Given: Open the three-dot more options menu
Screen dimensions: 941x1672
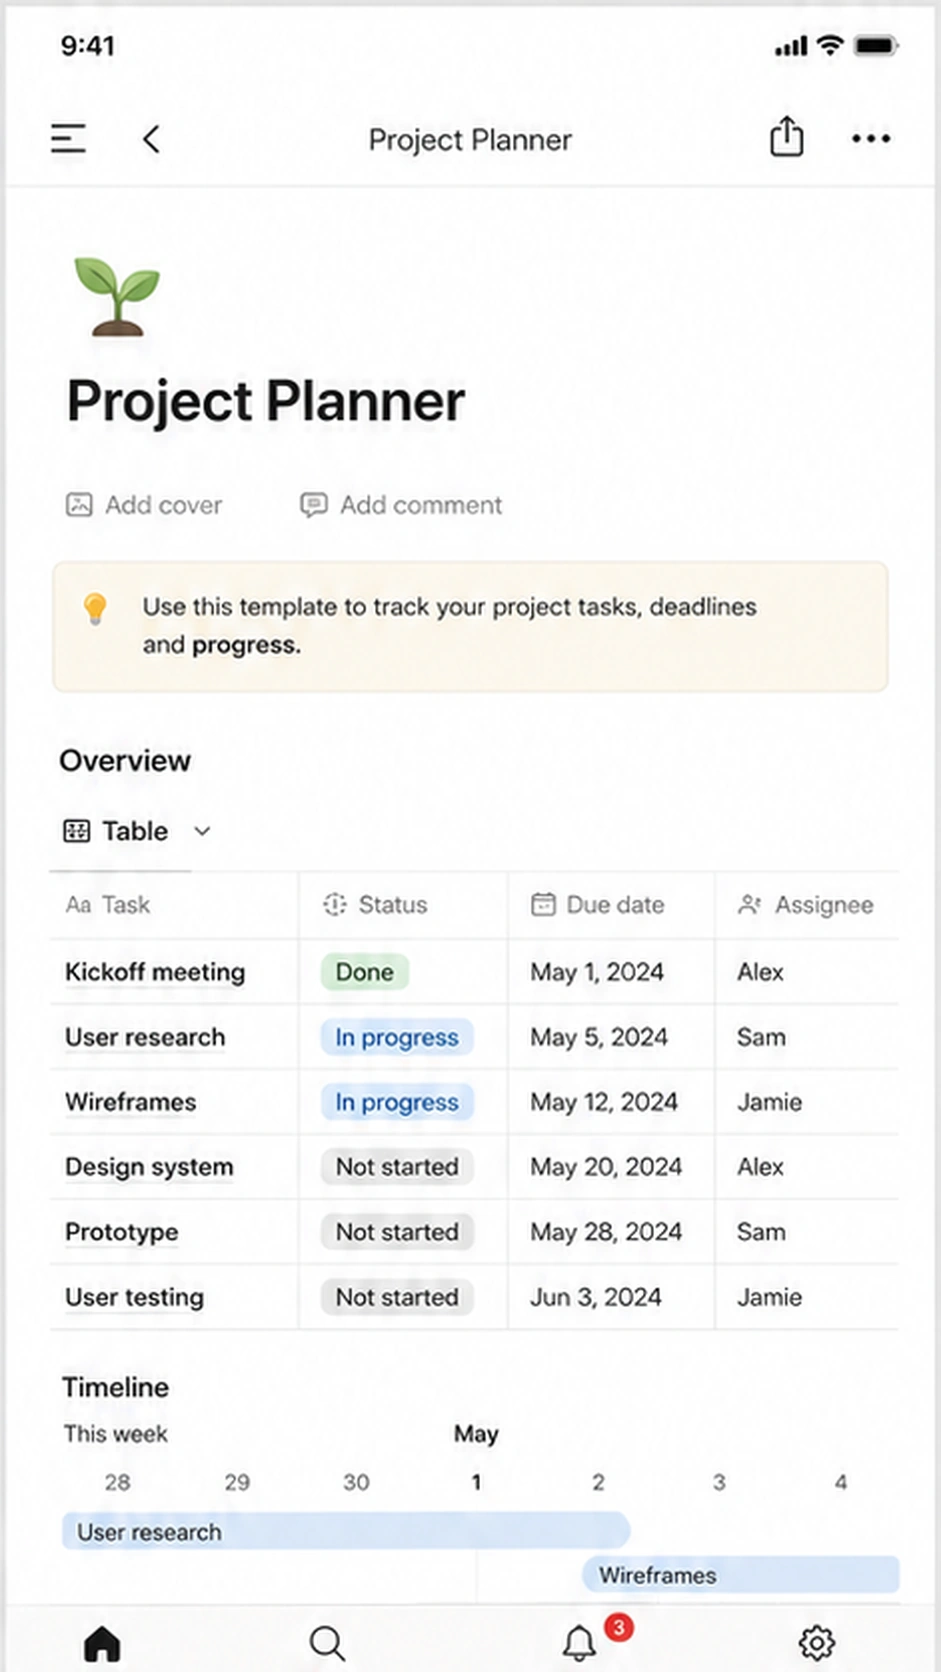Looking at the screenshot, I should click(871, 139).
